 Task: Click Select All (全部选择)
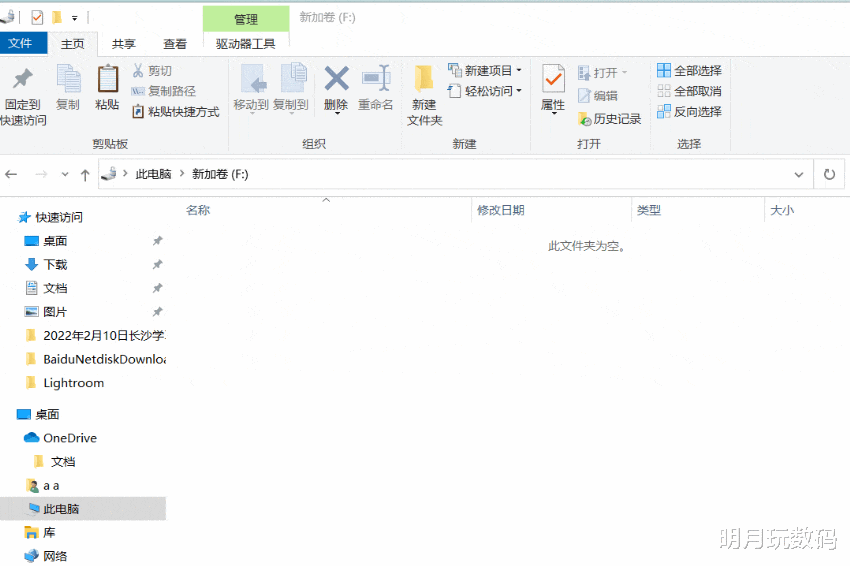click(690, 70)
